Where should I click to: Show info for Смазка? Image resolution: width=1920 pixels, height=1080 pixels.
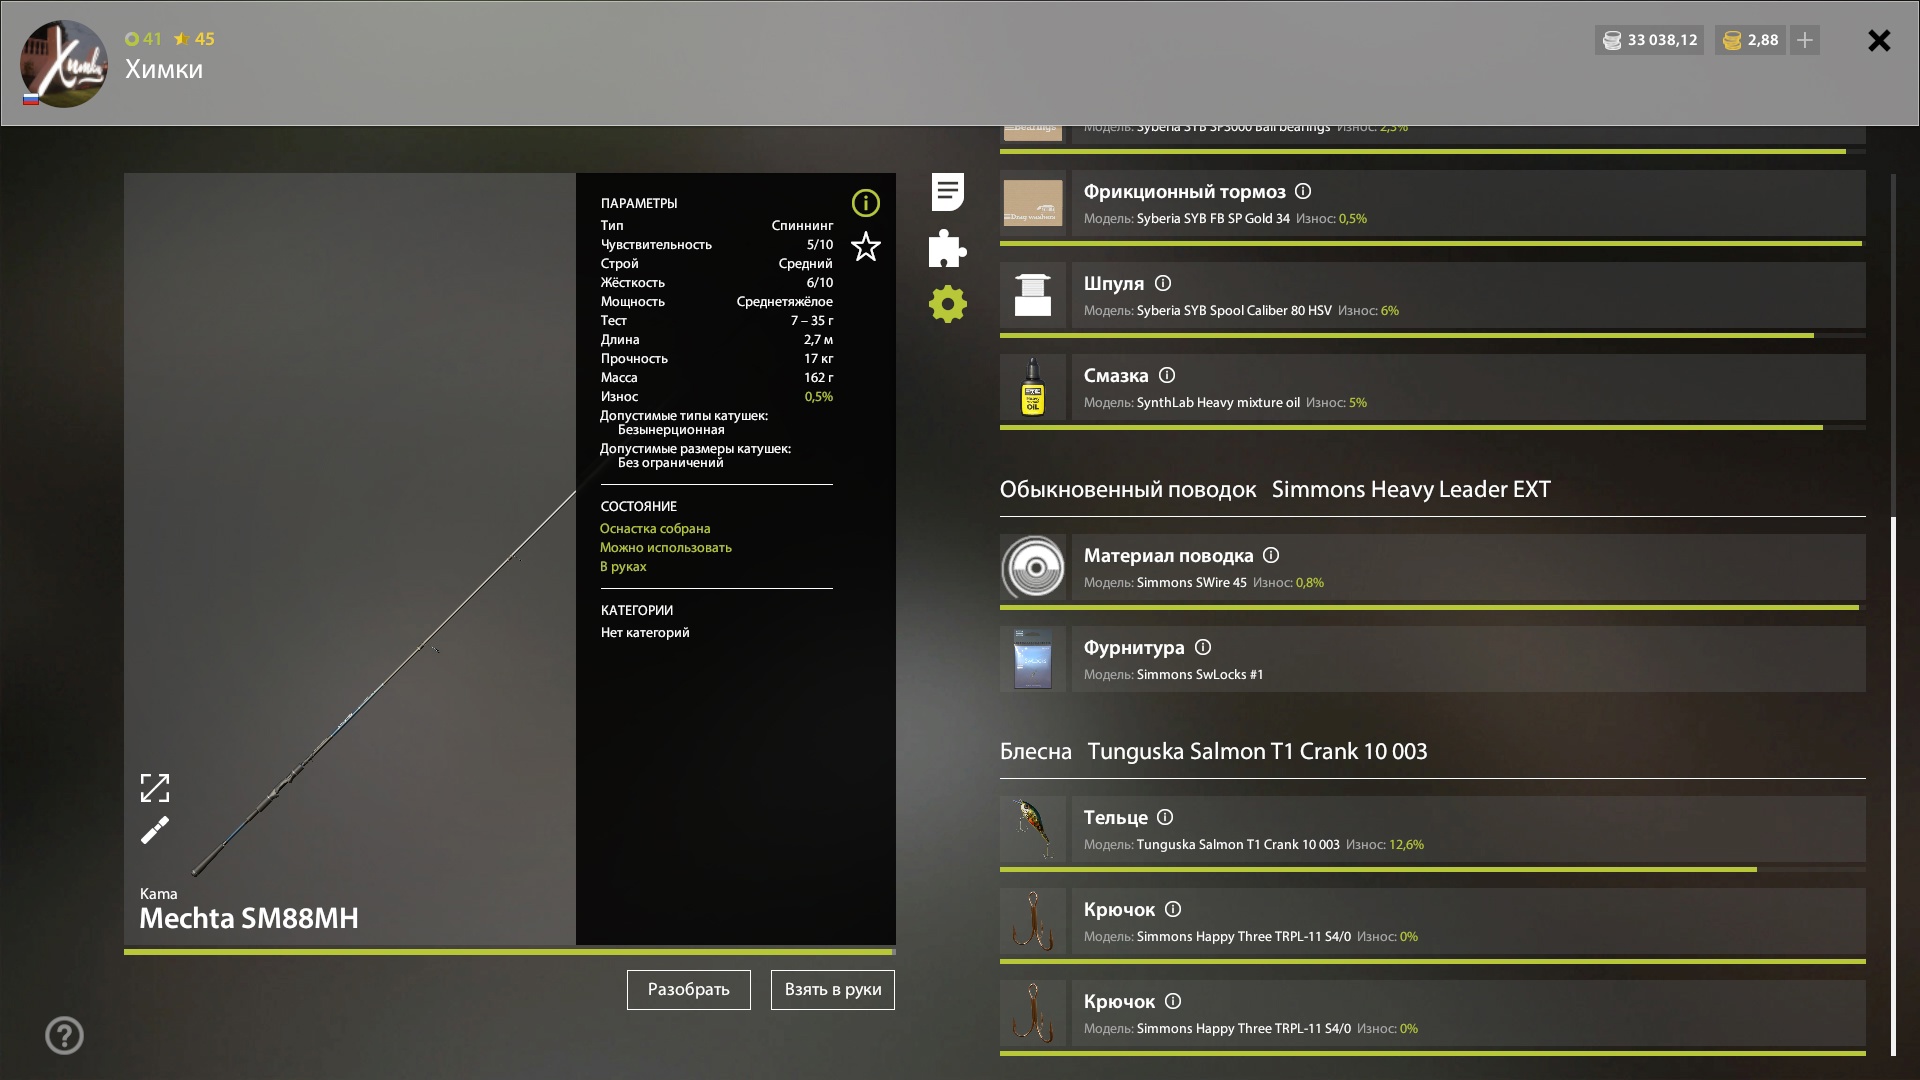(x=1167, y=375)
